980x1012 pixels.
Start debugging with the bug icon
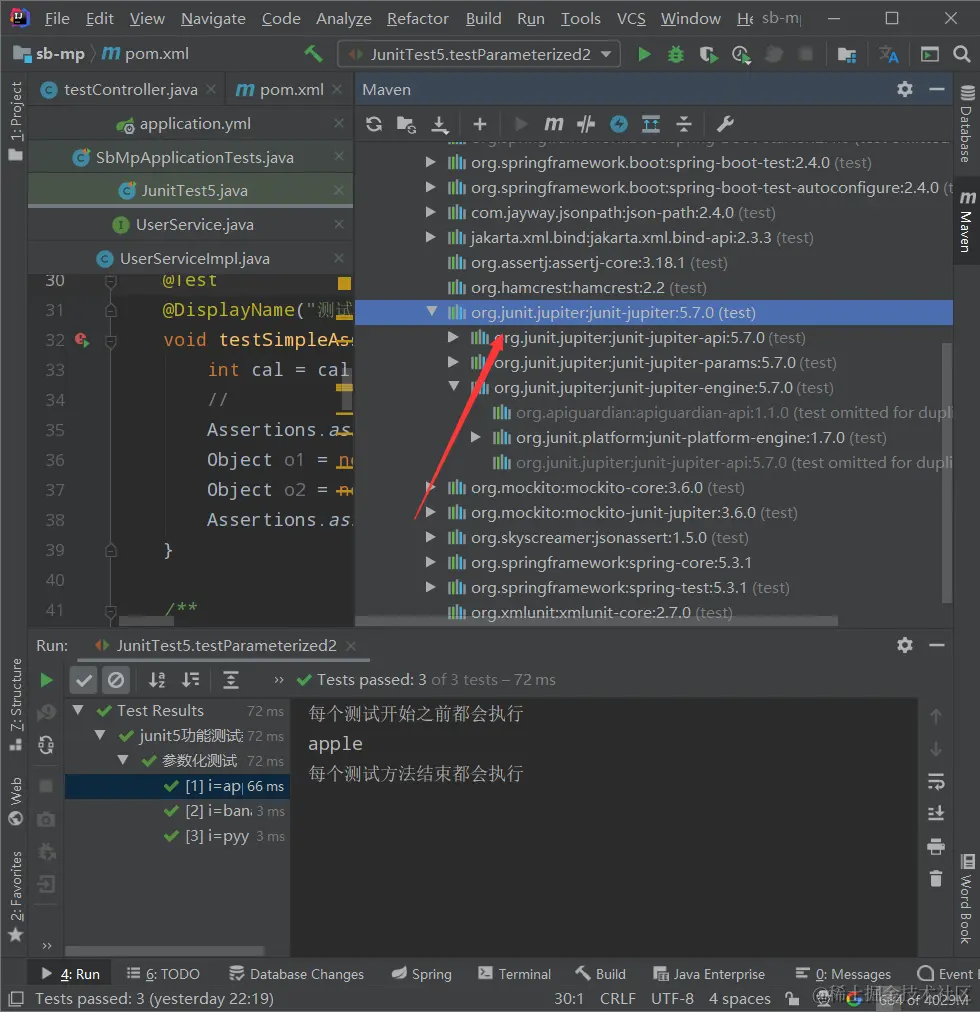click(675, 54)
